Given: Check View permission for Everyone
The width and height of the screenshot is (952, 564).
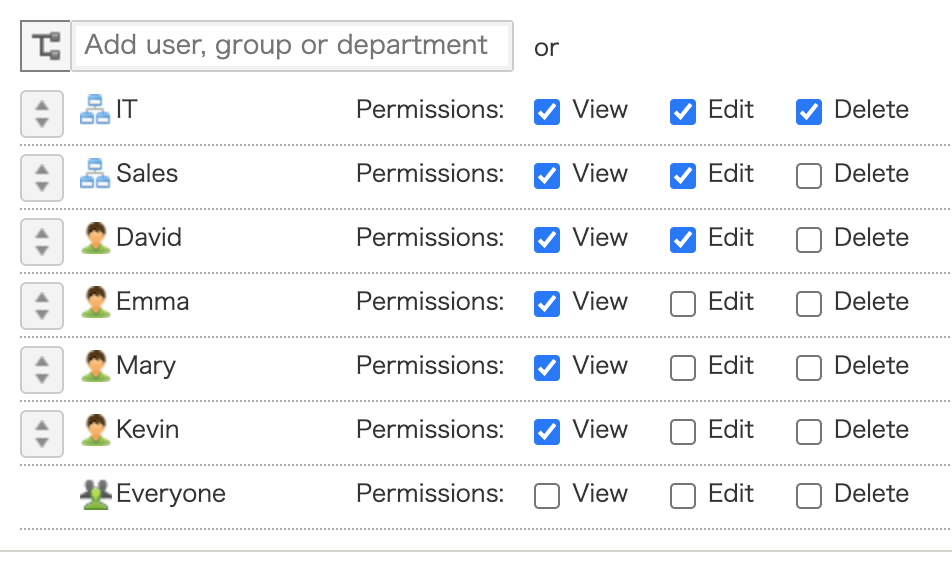Looking at the screenshot, I should click(x=547, y=496).
